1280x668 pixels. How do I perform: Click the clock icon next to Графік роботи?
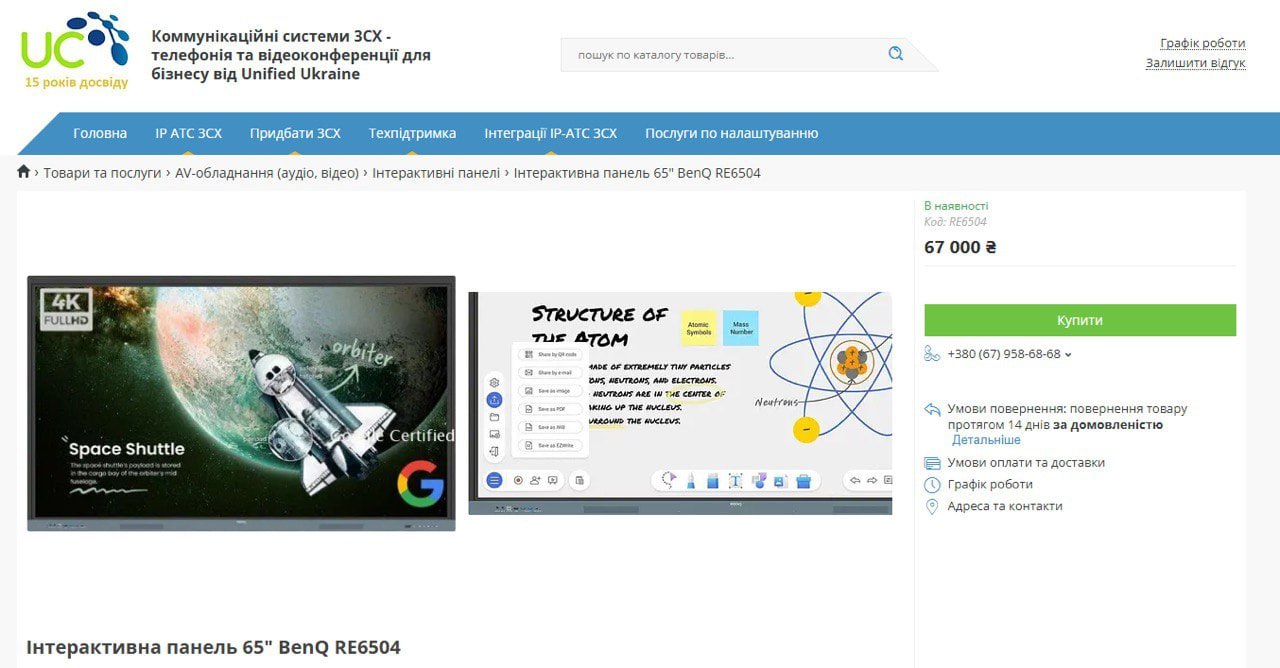[932, 485]
